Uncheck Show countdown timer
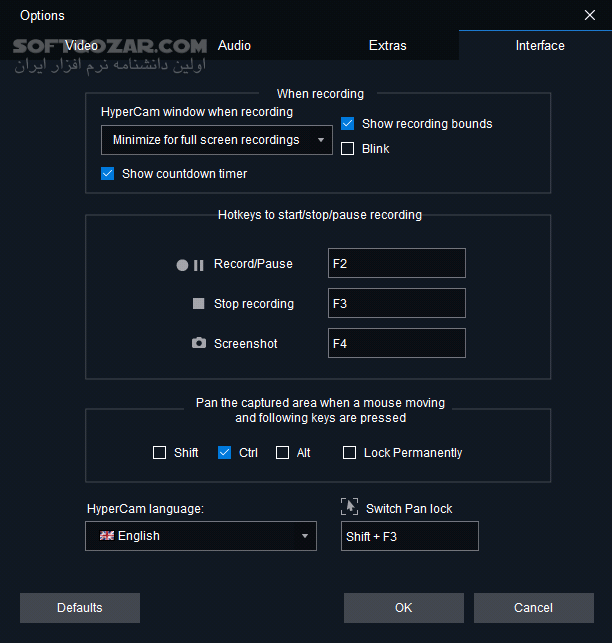612x643 pixels. coord(108,174)
